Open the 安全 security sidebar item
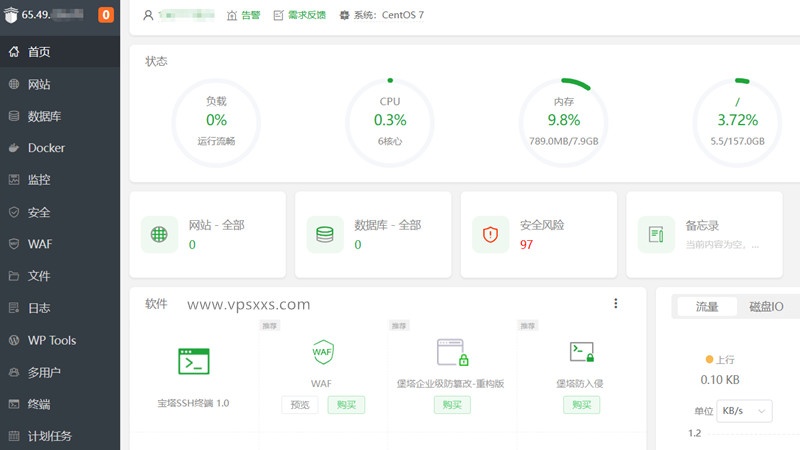This screenshot has width=800, height=450. click(x=60, y=212)
